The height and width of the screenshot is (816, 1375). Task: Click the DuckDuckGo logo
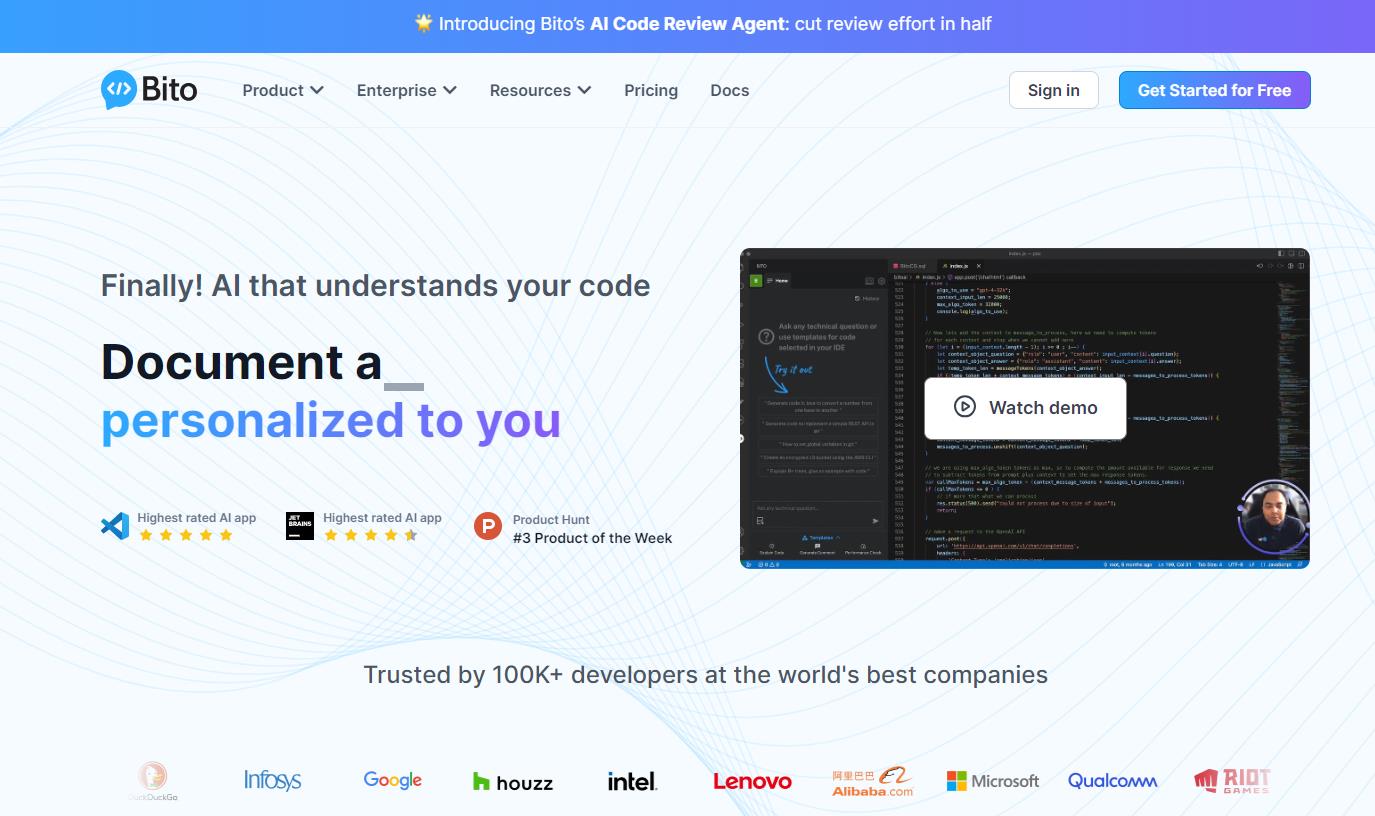(x=153, y=781)
